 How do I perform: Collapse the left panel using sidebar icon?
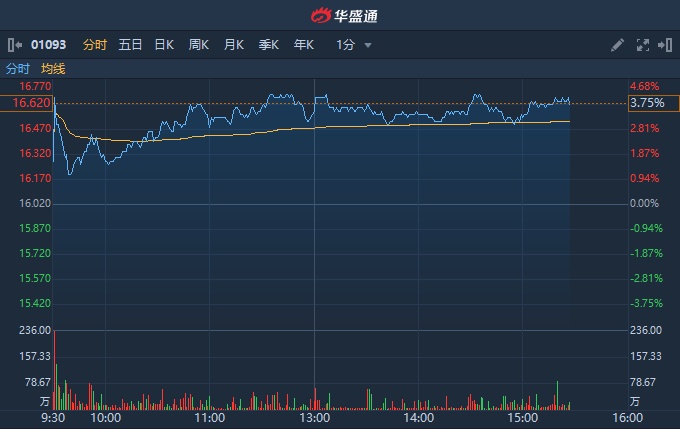15,45
